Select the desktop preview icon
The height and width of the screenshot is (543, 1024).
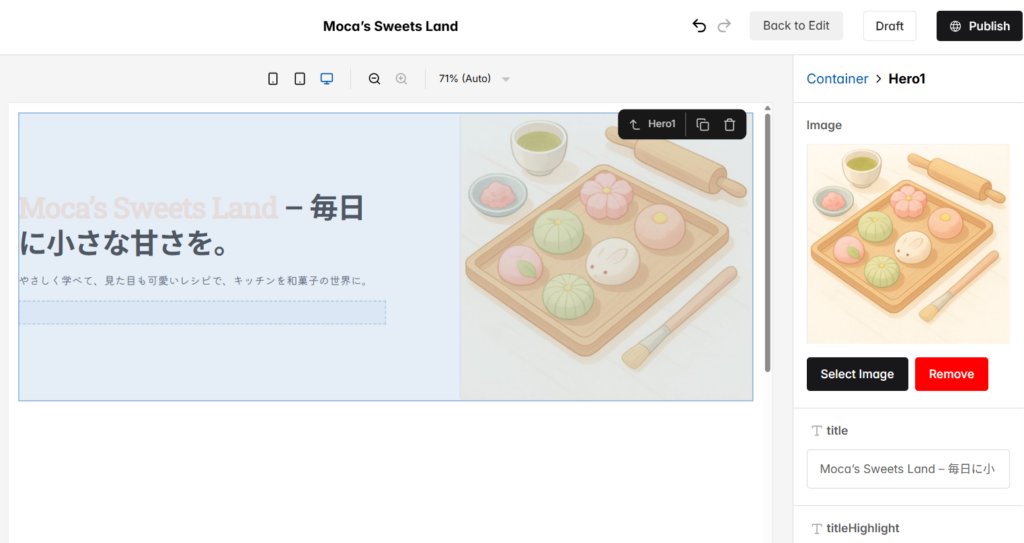click(327, 79)
